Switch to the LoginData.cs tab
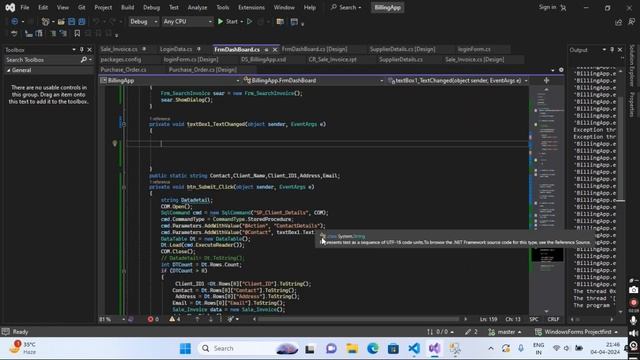This screenshot has height=360, width=640. pyautogui.click(x=176, y=49)
